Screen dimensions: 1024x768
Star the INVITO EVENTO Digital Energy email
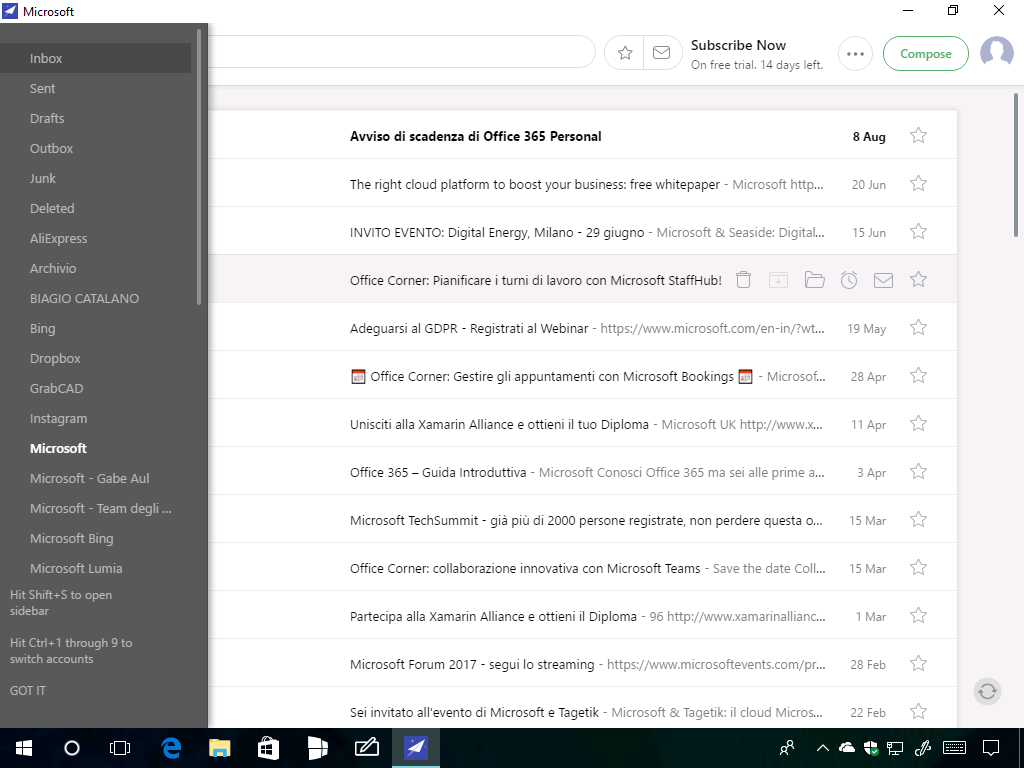coord(919,231)
